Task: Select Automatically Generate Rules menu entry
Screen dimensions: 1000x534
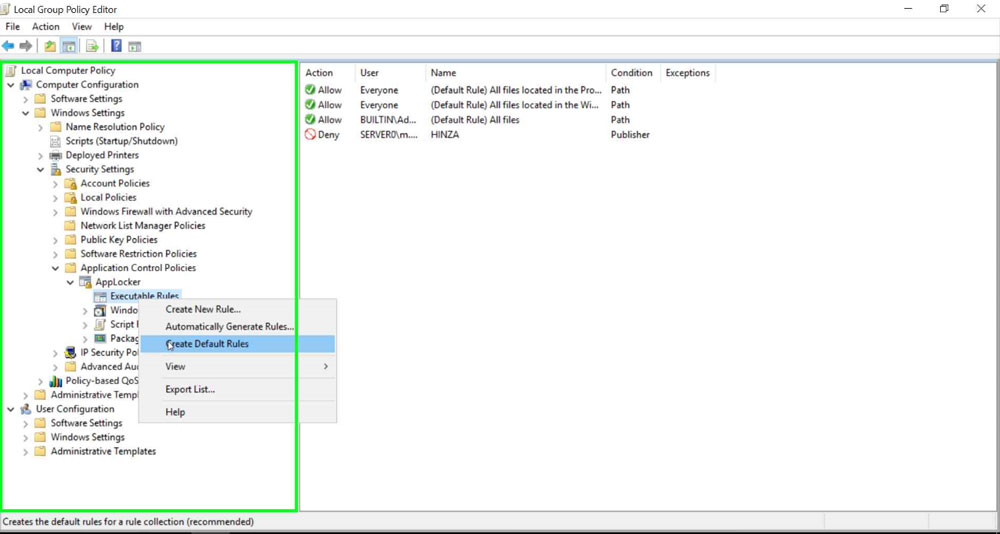Action: (x=229, y=327)
